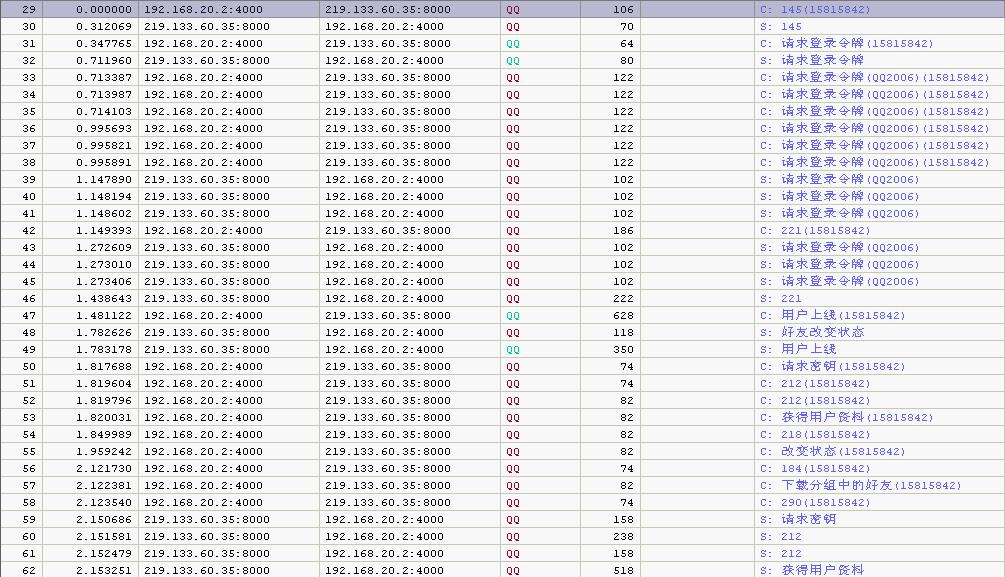This screenshot has width=1005, height=577.
Task: Select the highlighted packet row number 29
Action: point(28,9)
